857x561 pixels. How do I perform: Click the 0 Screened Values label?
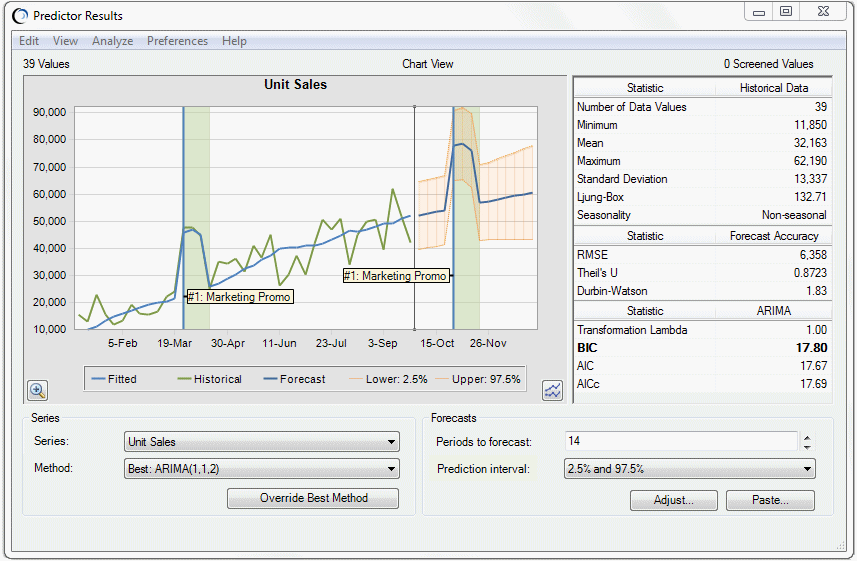coord(768,64)
